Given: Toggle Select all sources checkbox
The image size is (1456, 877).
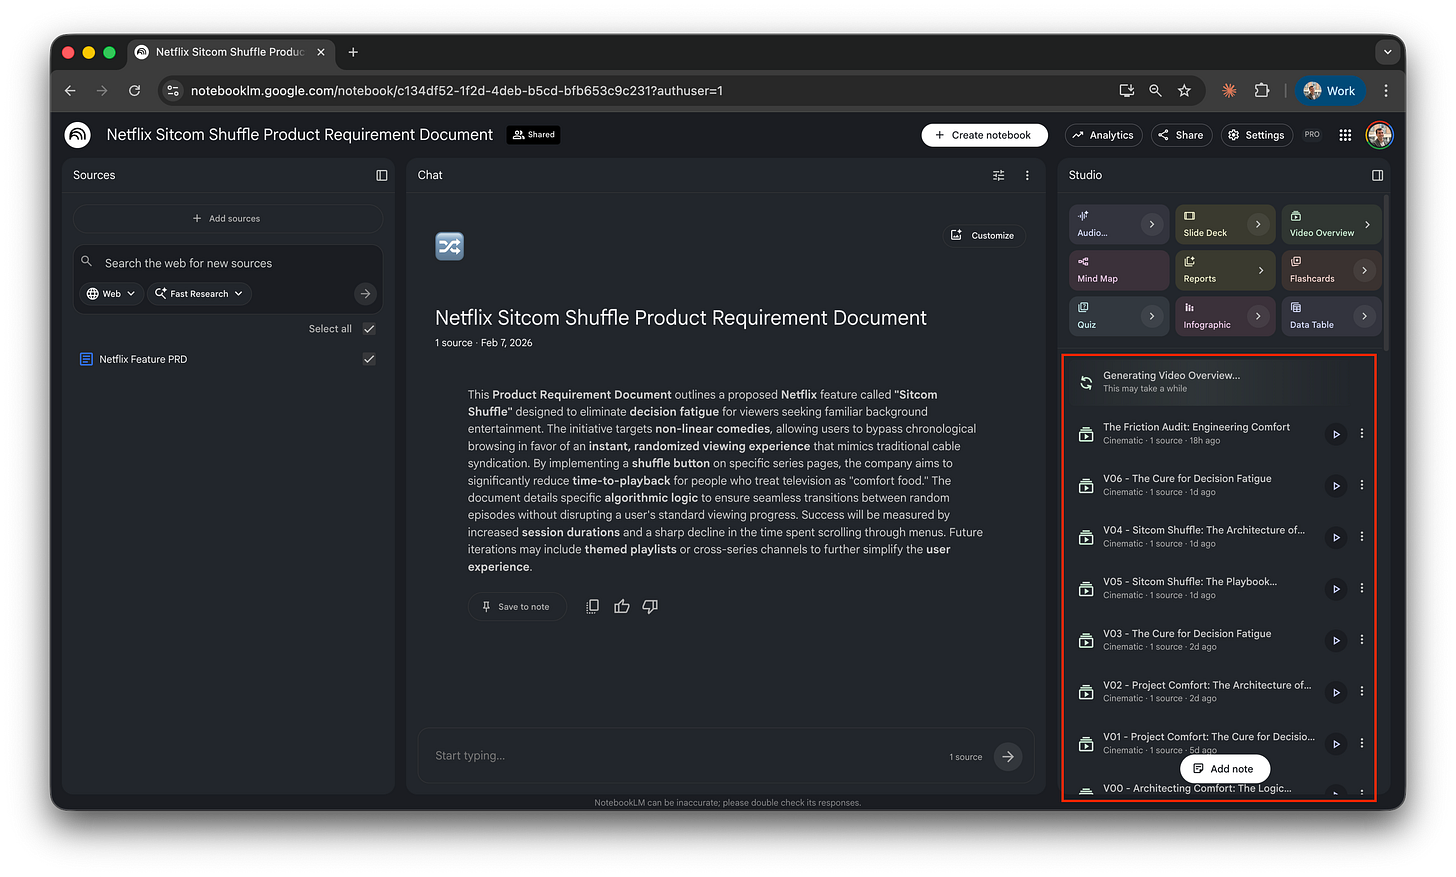Looking at the screenshot, I should pyautogui.click(x=369, y=329).
